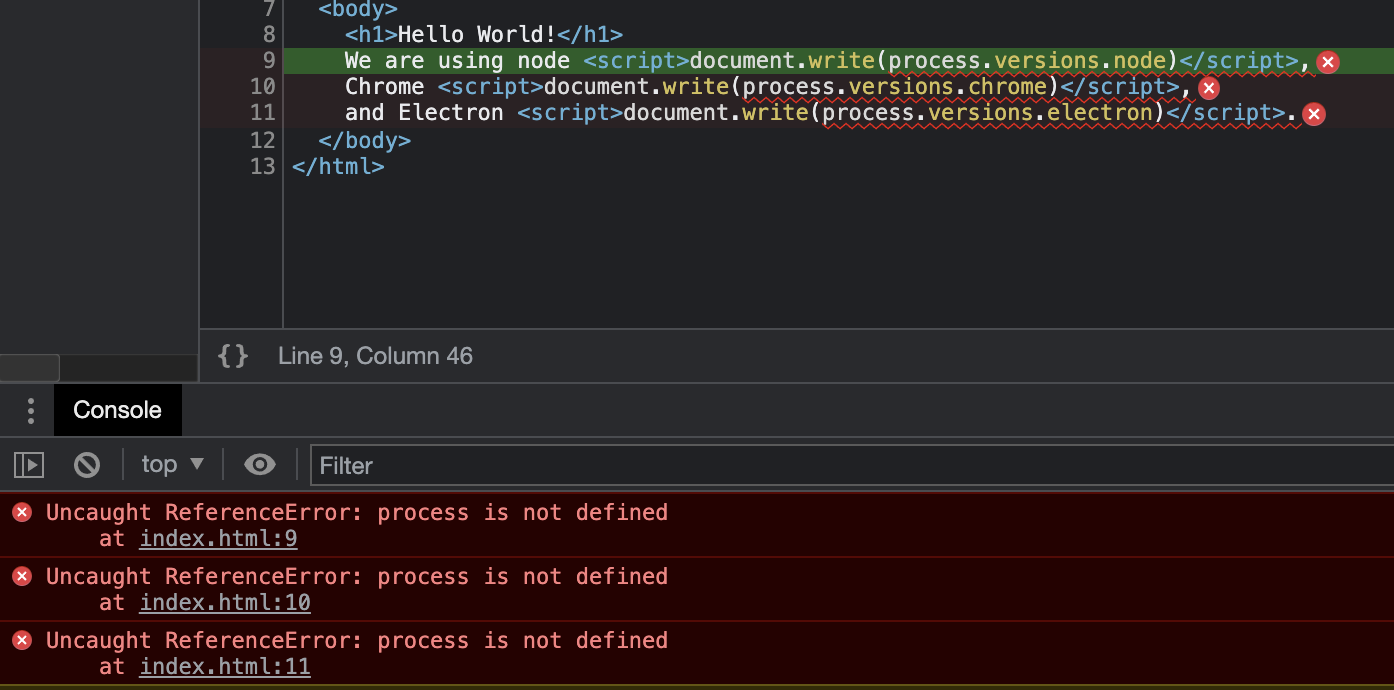This screenshot has height=690, width=1394.
Task: Click the closing </body> tag in code
Action: point(365,140)
